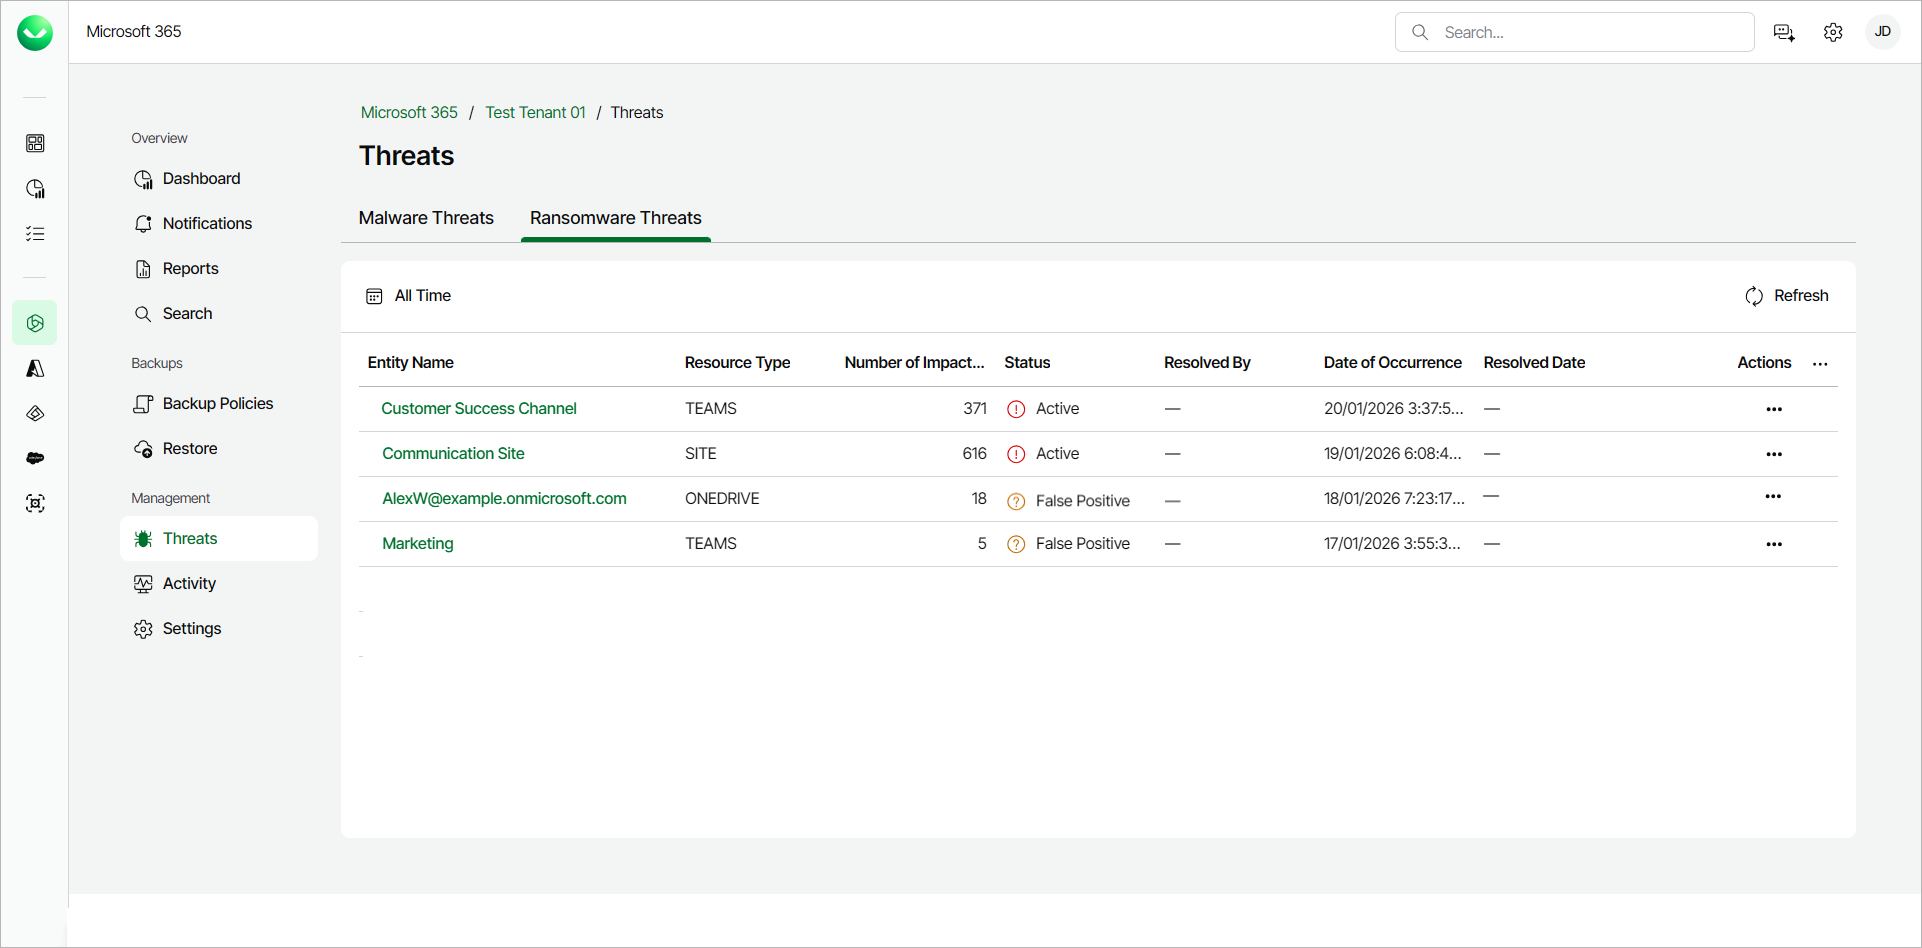
Task: Select the pie chart analytics icon in sidebar
Action: click(x=35, y=188)
